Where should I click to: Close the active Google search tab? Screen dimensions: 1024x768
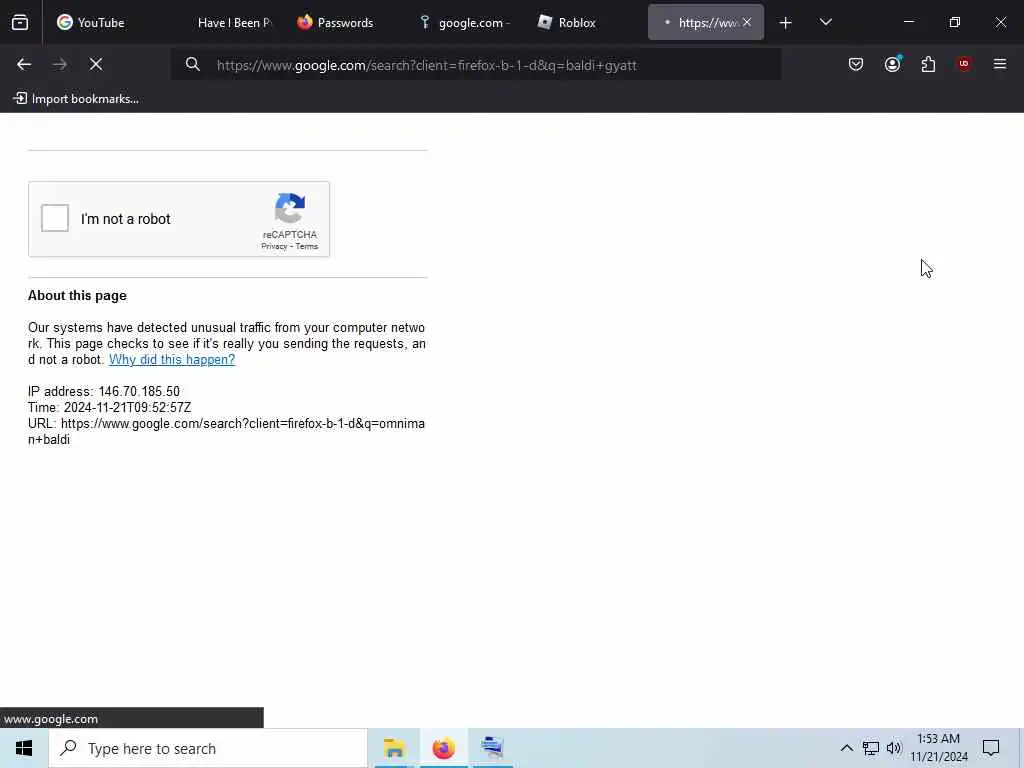[x=747, y=22]
